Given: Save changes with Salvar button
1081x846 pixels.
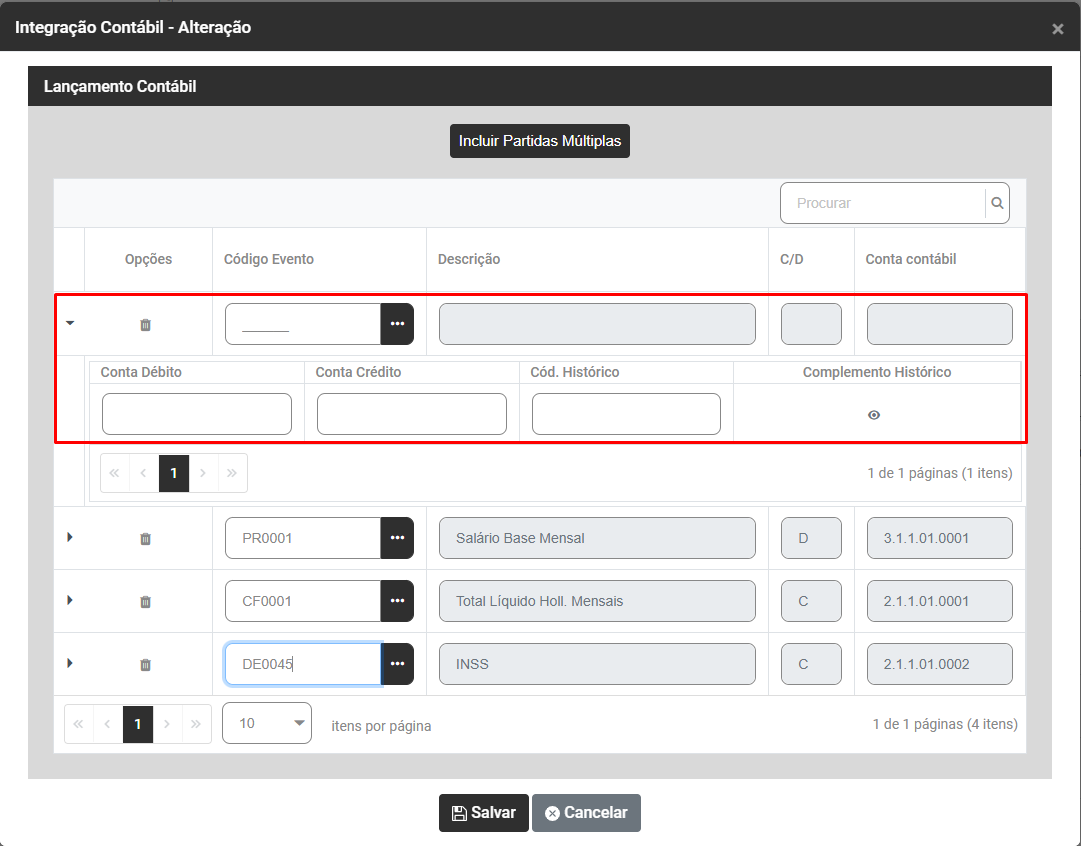Looking at the screenshot, I should [x=484, y=813].
